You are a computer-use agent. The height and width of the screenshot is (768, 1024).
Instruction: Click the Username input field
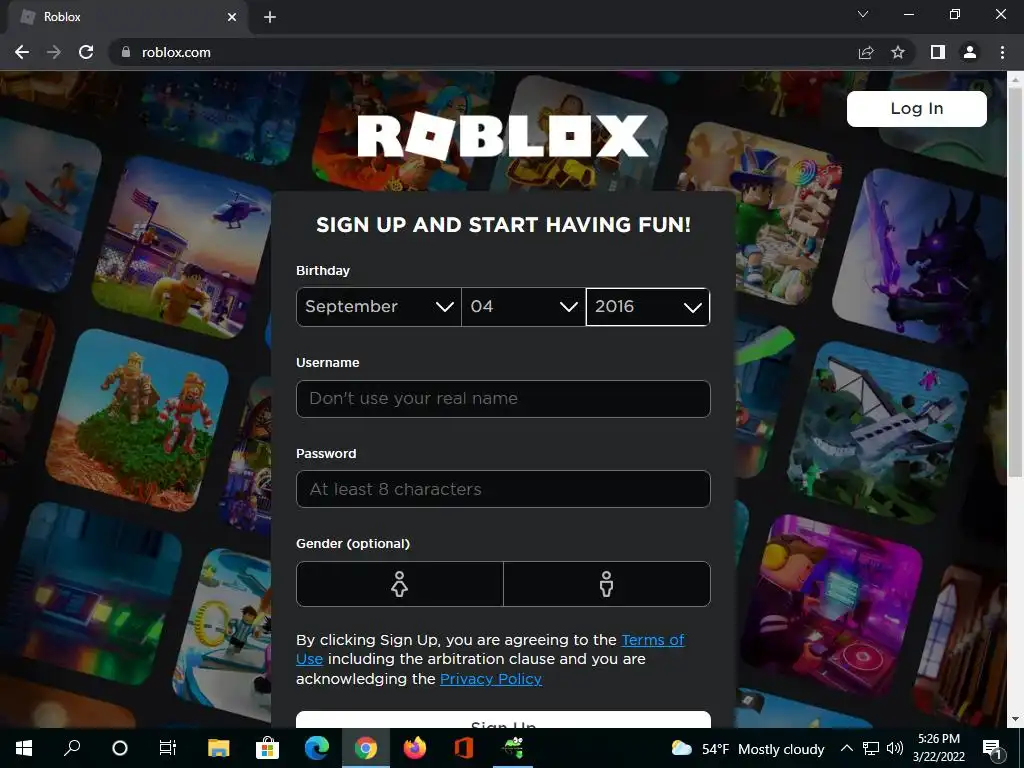tap(503, 398)
